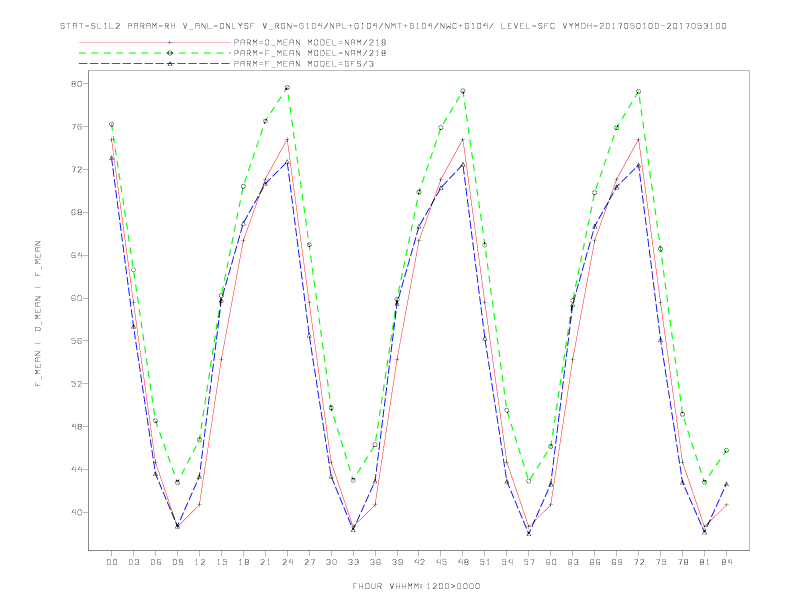Viewport: 792px width, 612px height.
Task: Click x-axis tick label 18
Action: [244, 562]
